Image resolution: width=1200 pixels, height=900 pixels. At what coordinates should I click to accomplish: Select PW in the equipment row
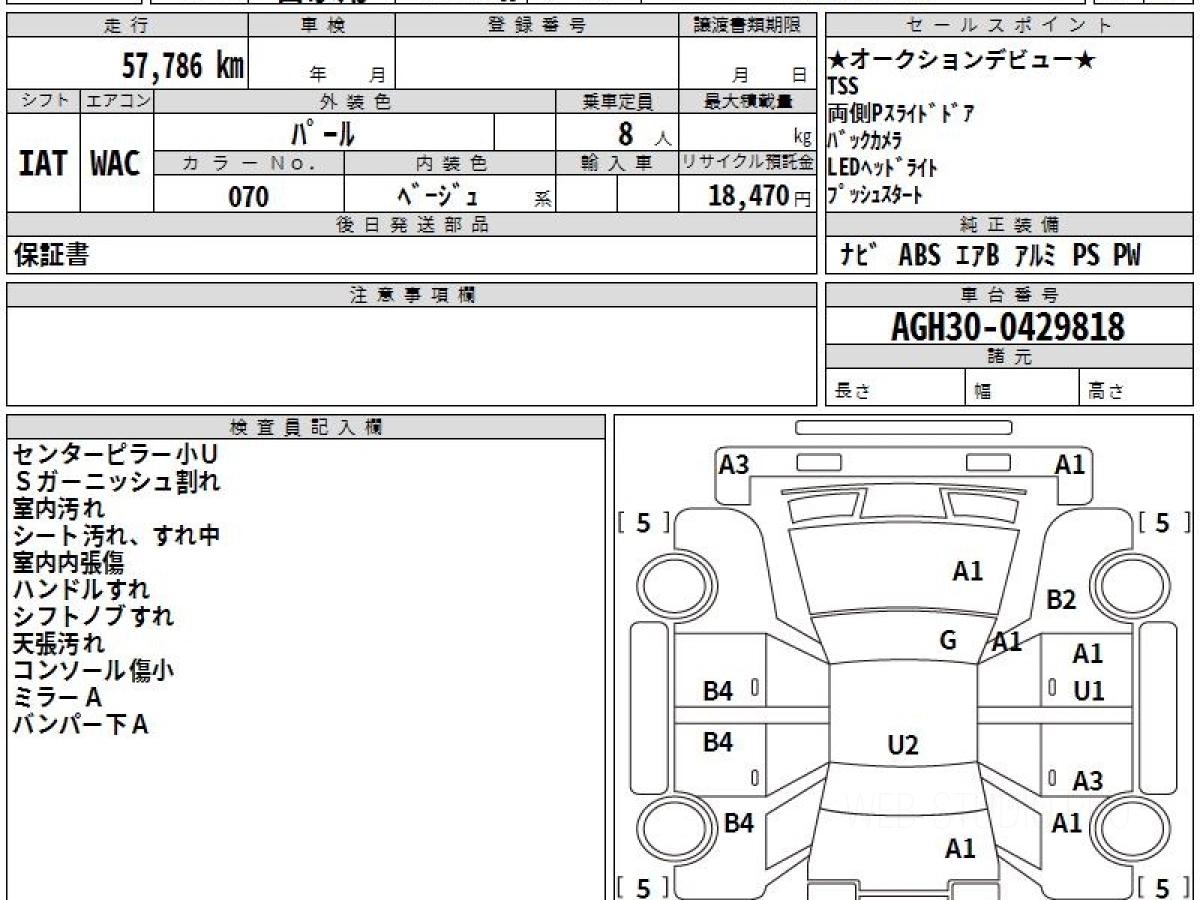1127,255
